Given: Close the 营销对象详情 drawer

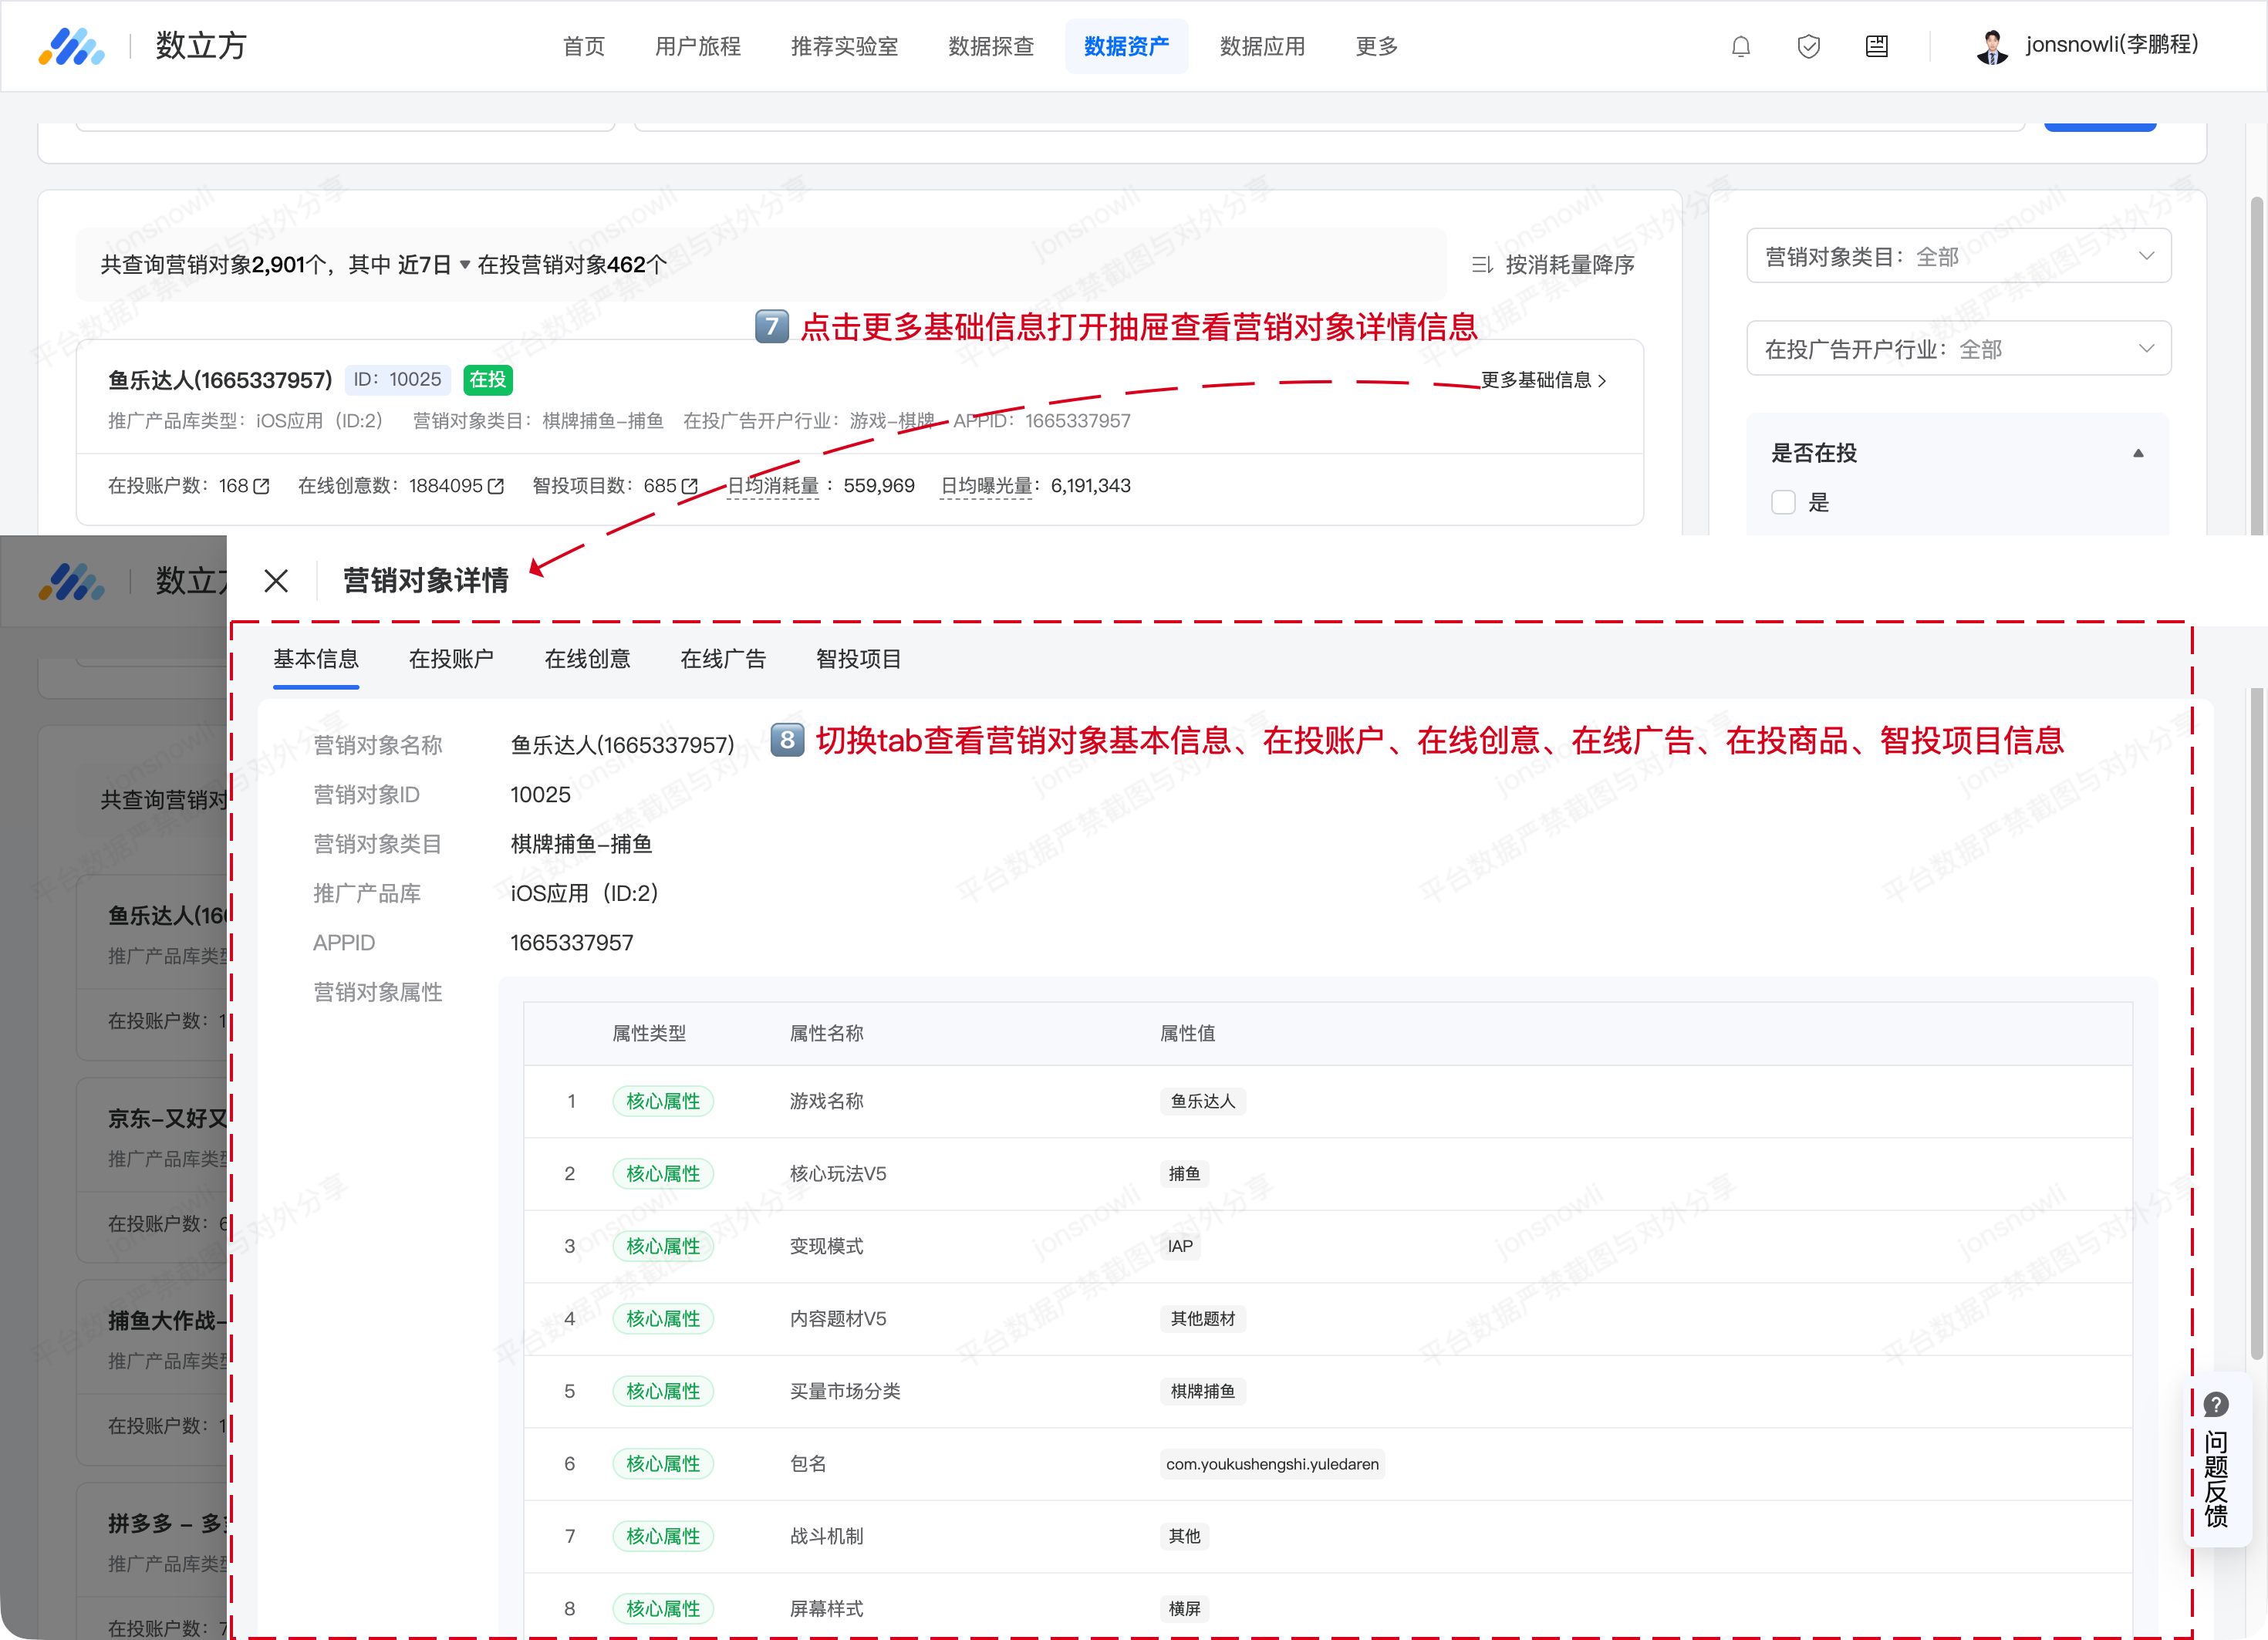Looking at the screenshot, I should pos(276,581).
